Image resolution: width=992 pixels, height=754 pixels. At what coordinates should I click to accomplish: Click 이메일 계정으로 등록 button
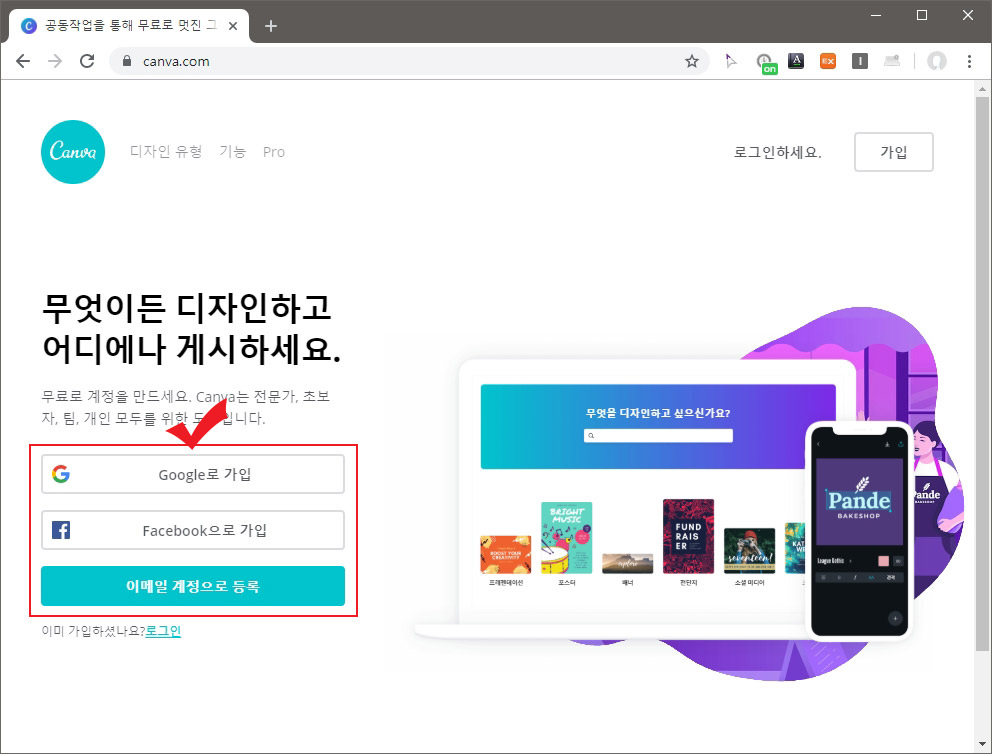[x=193, y=586]
